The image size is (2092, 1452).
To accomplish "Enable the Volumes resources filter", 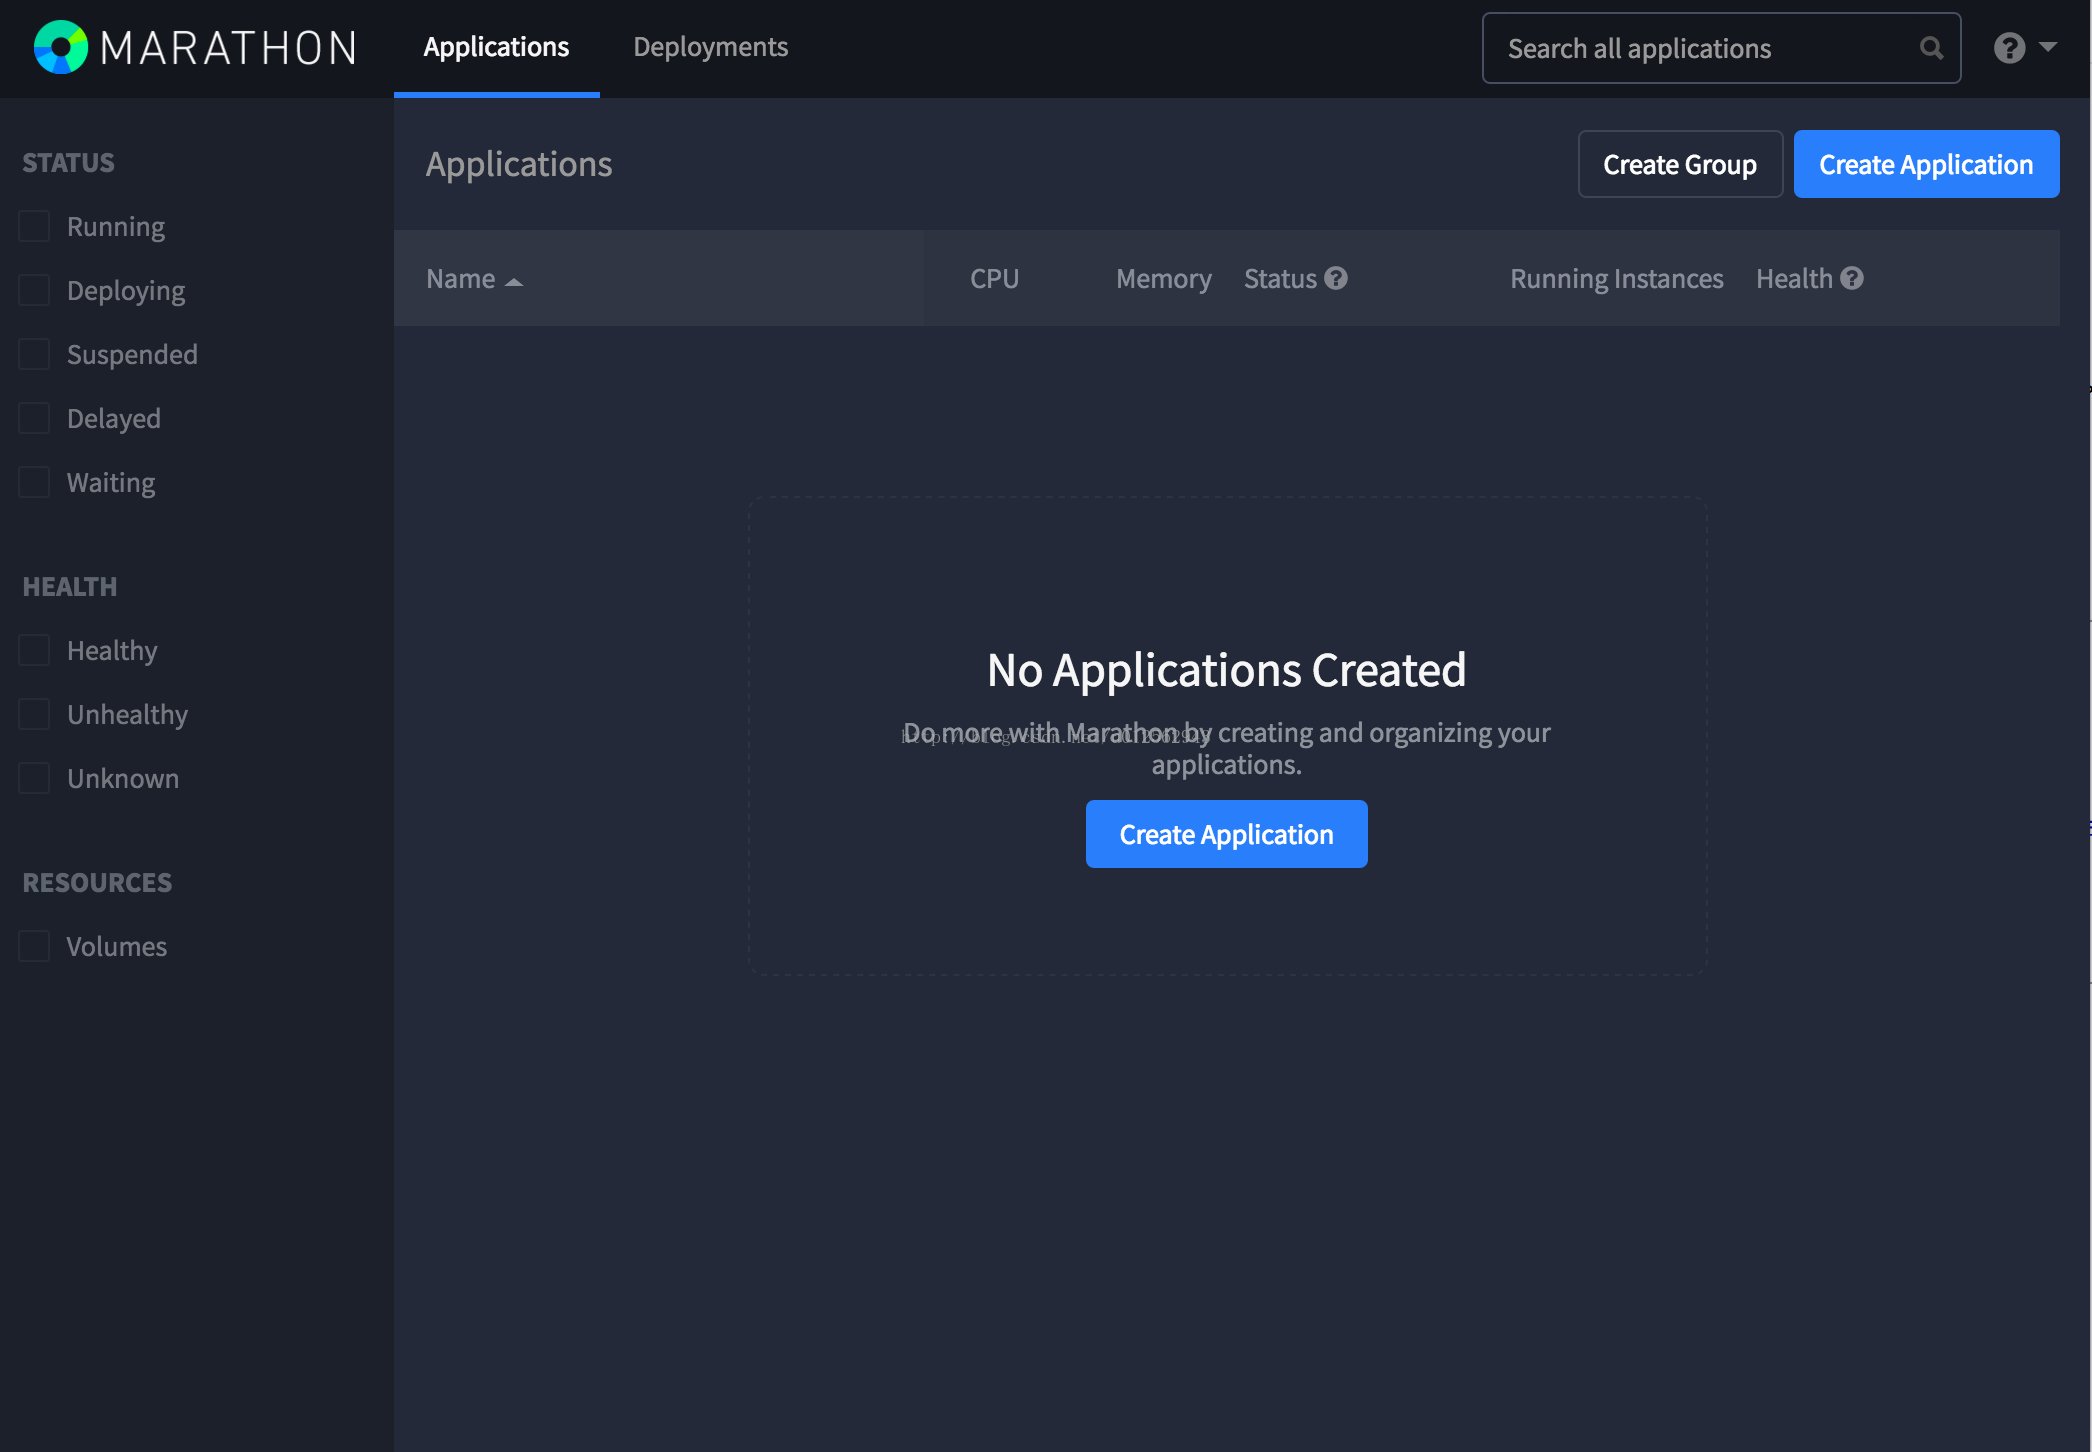I will [x=34, y=946].
